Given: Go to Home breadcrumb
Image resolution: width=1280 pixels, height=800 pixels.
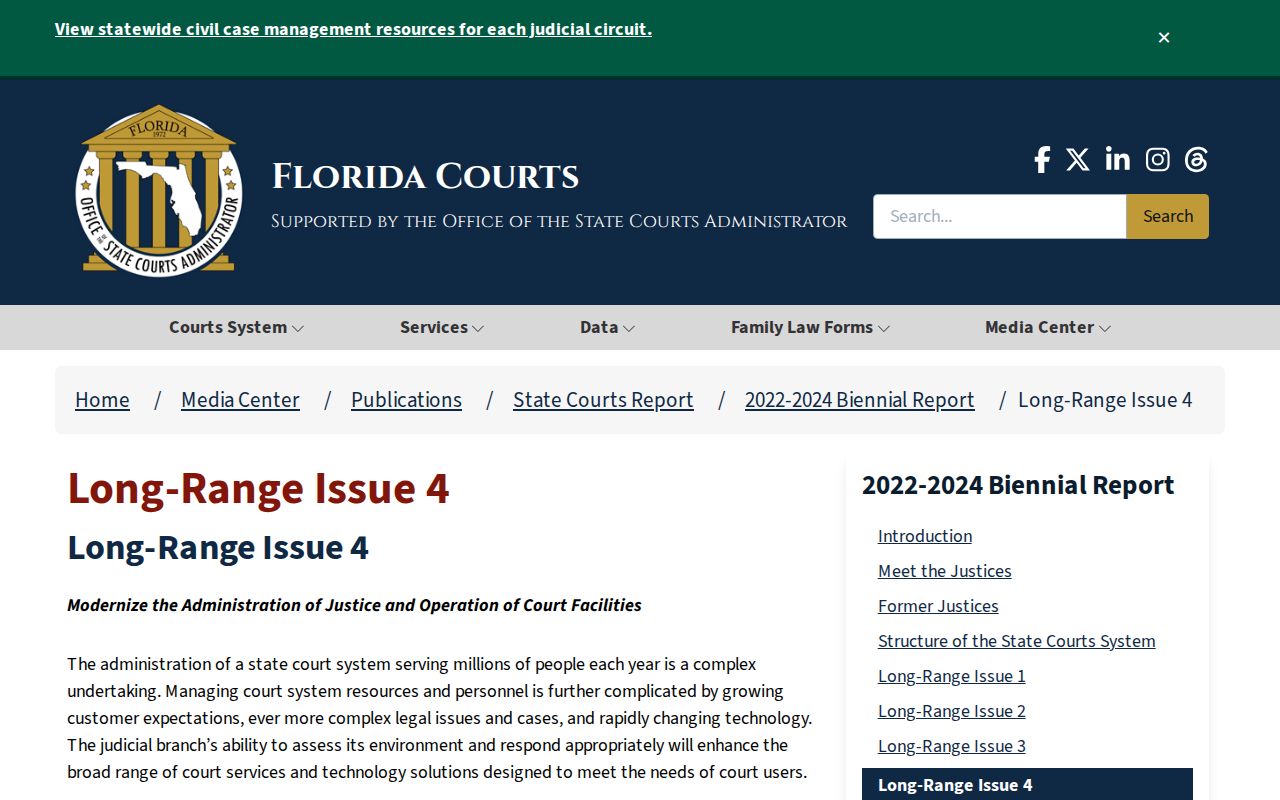Looking at the screenshot, I should click(x=102, y=400).
